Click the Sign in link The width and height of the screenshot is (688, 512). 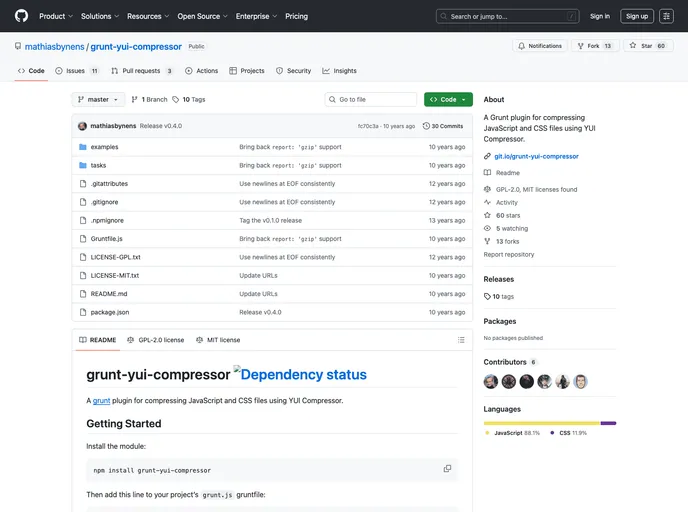pos(600,16)
